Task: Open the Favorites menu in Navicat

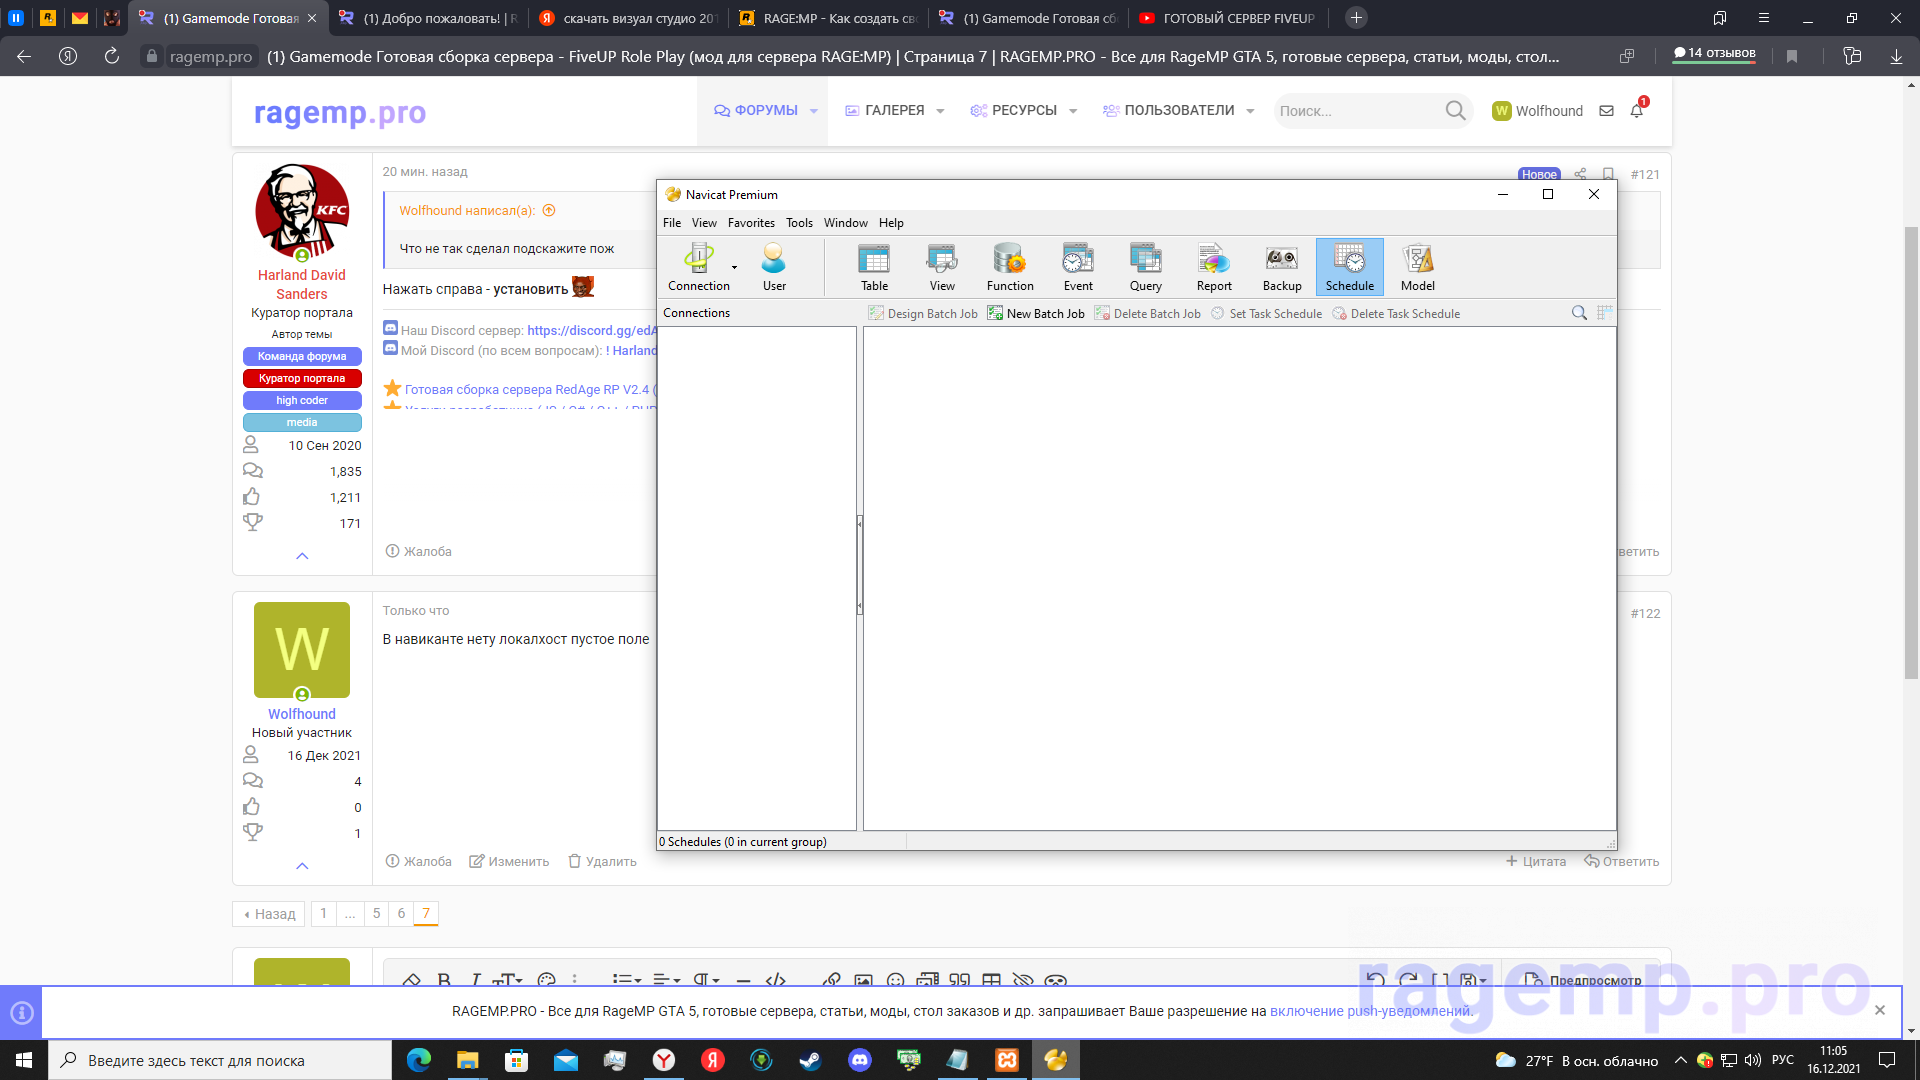Action: point(751,223)
